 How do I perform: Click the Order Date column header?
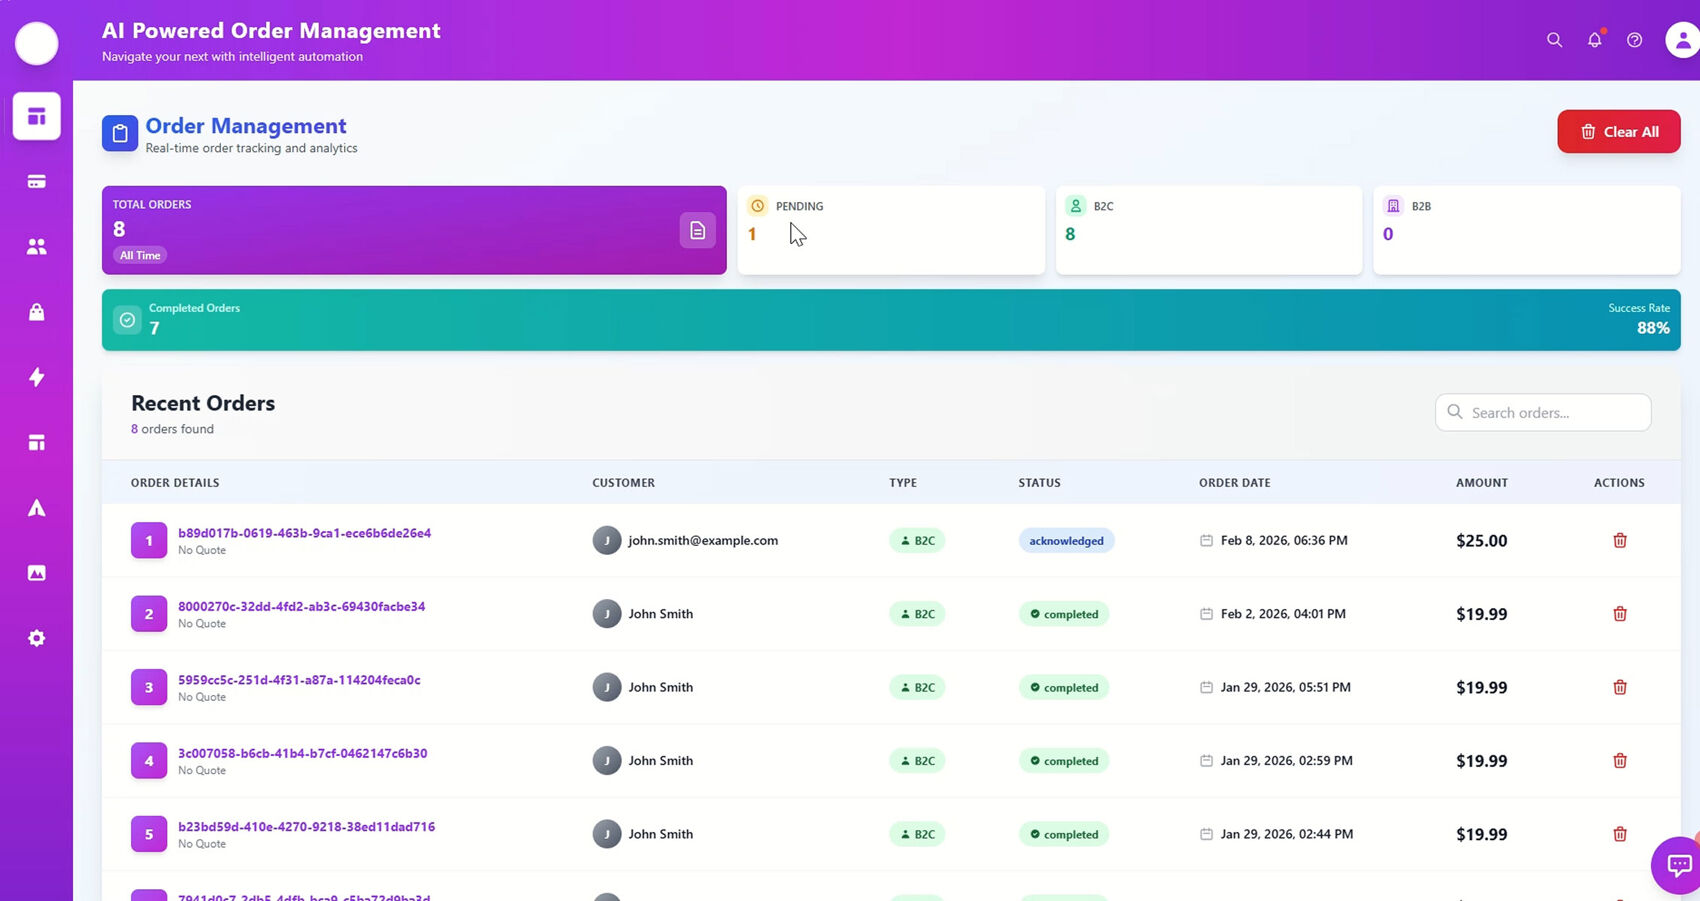tap(1234, 482)
